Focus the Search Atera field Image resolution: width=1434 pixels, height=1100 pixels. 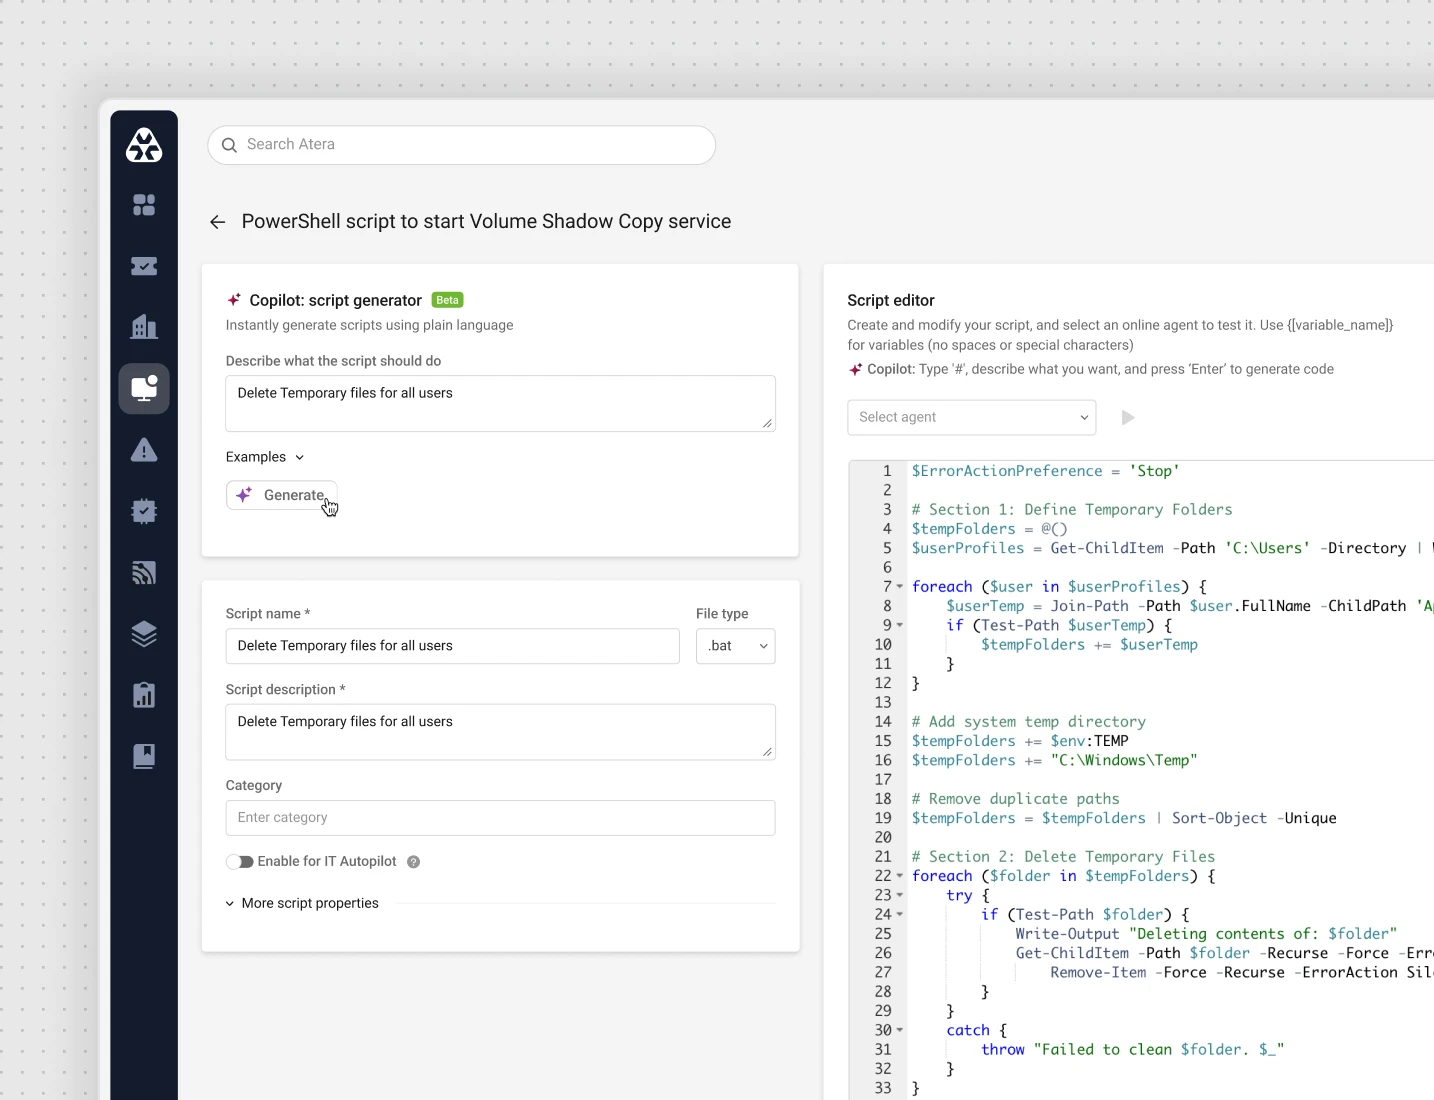point(462,145)
